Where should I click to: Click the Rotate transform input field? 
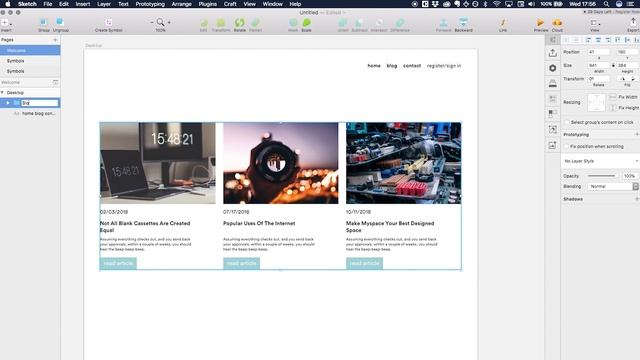tap(598, 79)
